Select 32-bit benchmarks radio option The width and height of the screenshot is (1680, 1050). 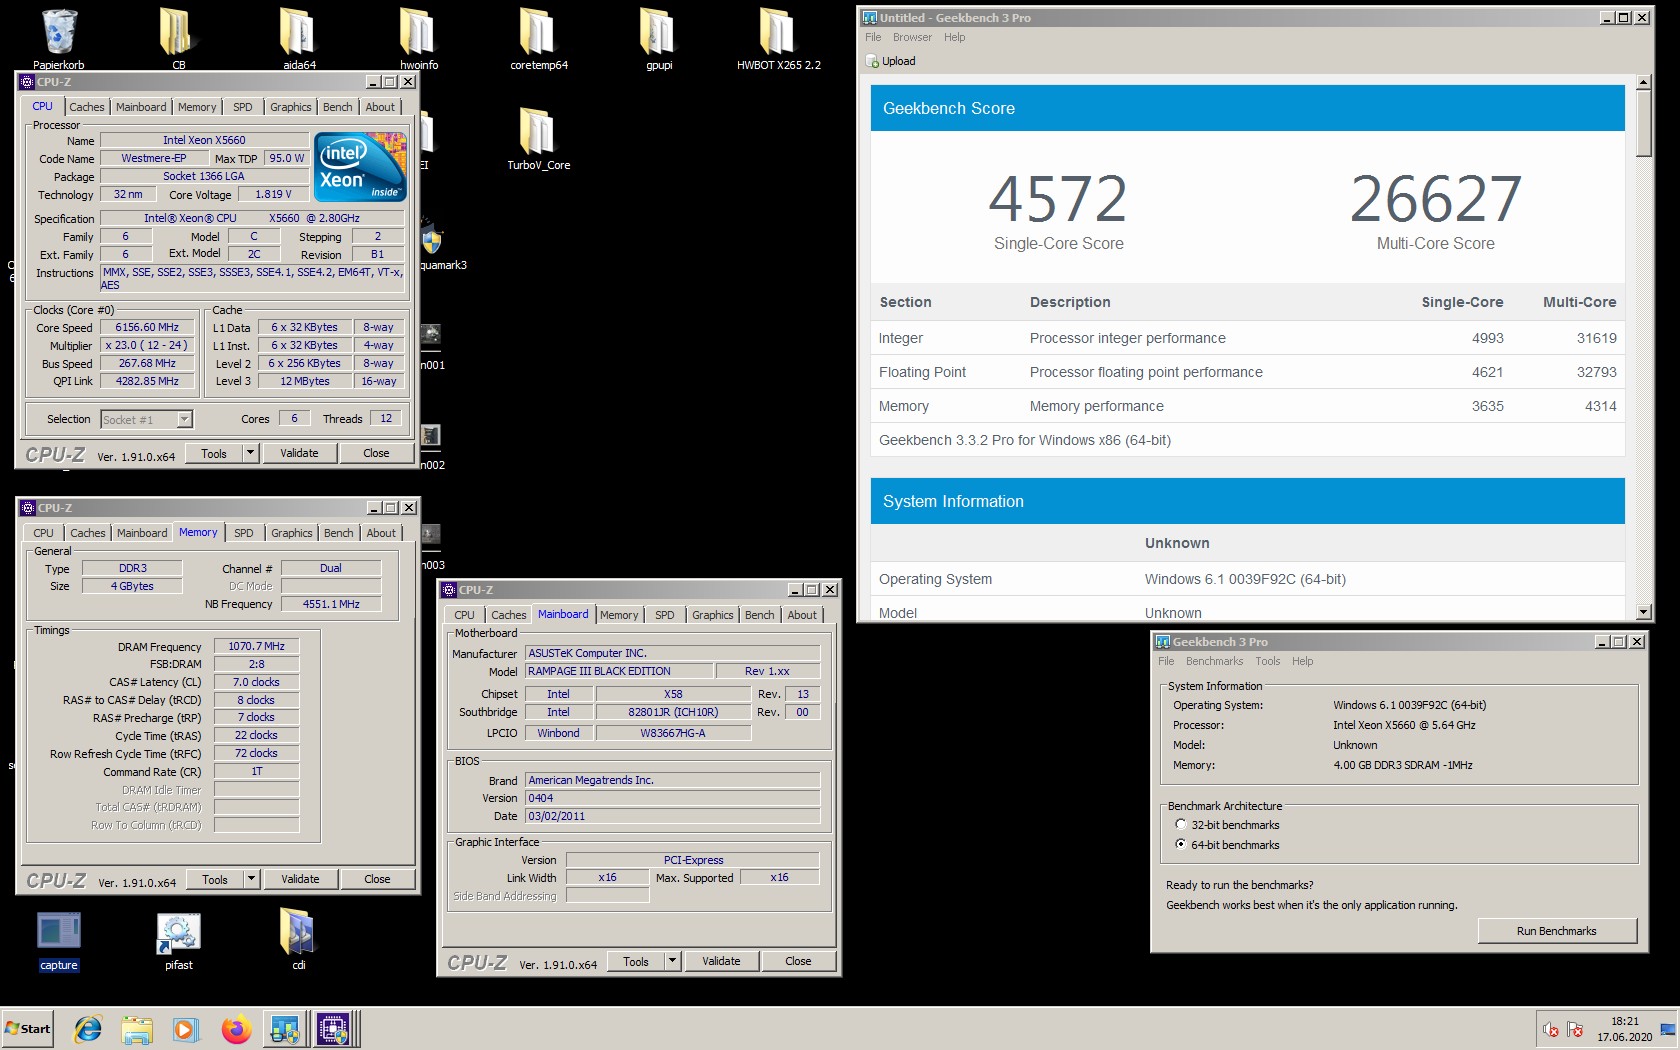[x=1181, y=825]
